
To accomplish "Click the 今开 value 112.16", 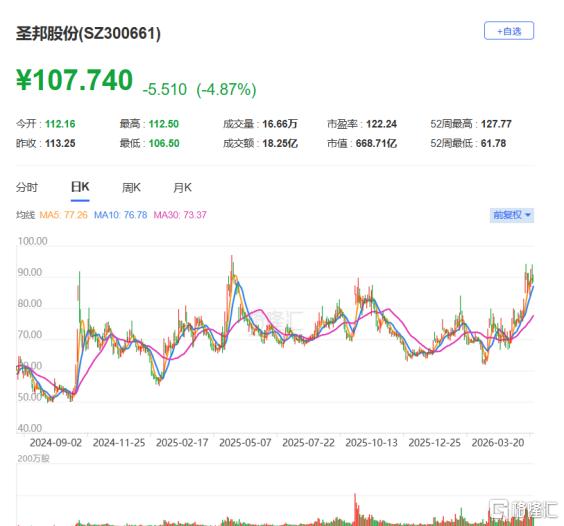I will tap(60, 124).
